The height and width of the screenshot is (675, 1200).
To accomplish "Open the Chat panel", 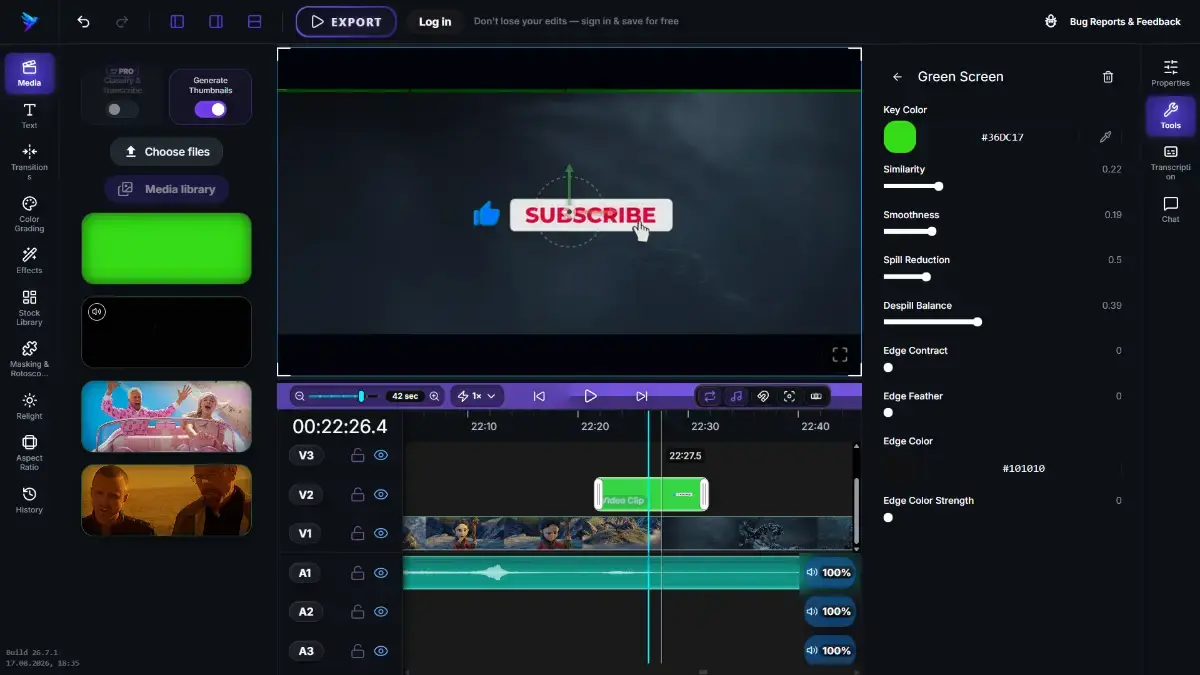I will coord(1170,209).
